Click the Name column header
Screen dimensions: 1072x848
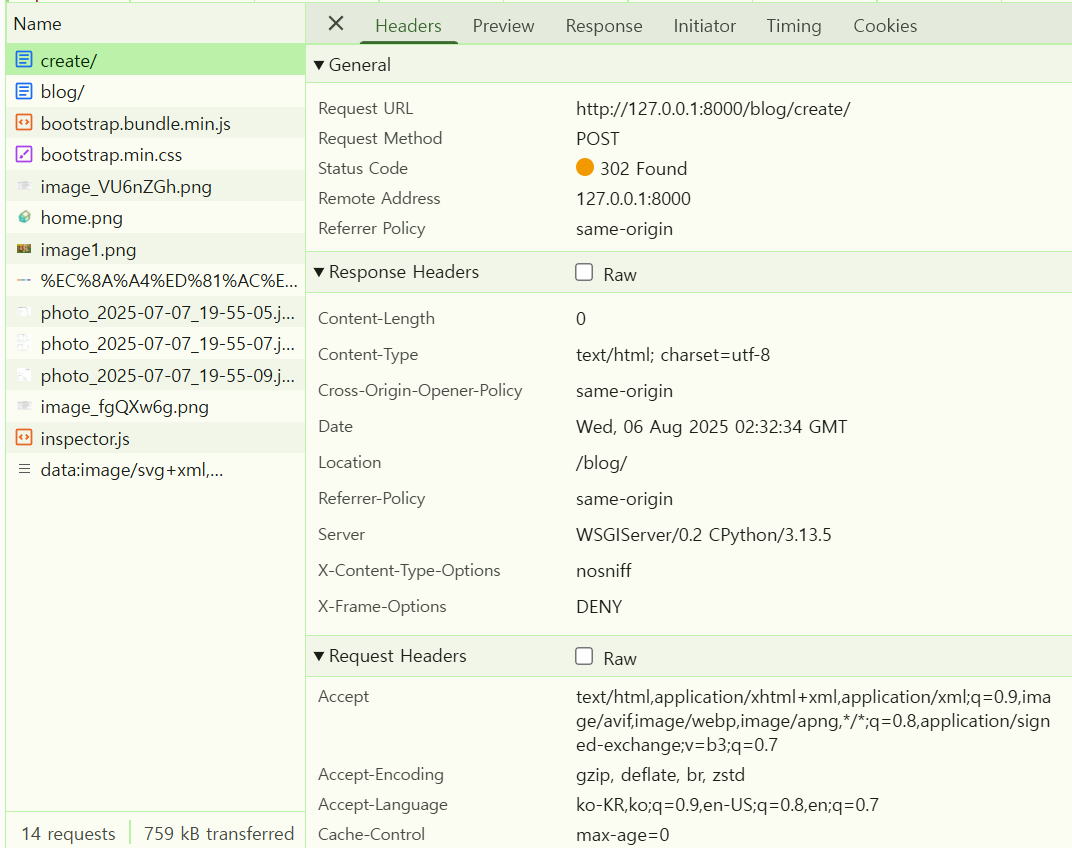coord(38,24)
